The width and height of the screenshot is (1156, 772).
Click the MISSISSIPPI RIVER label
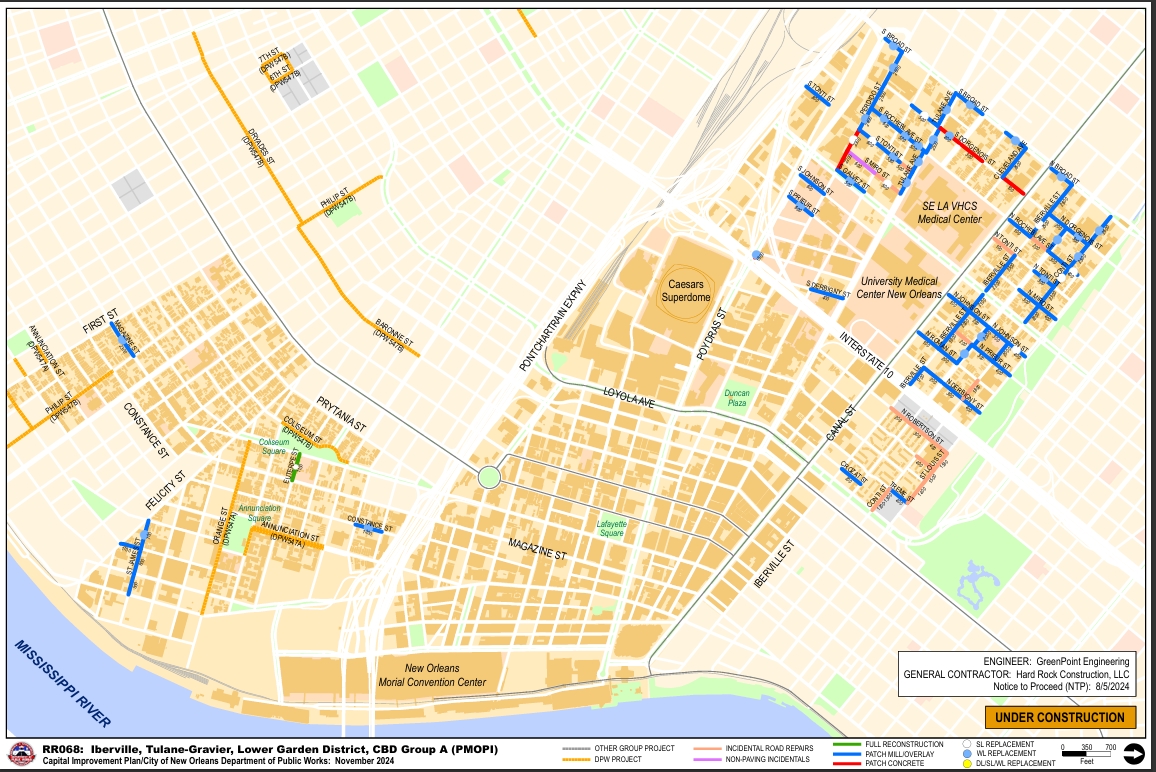click(63, 684)
